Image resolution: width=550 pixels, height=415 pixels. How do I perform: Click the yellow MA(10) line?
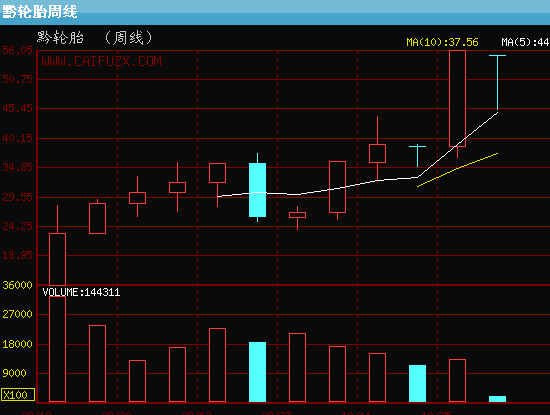pos(457,169)
